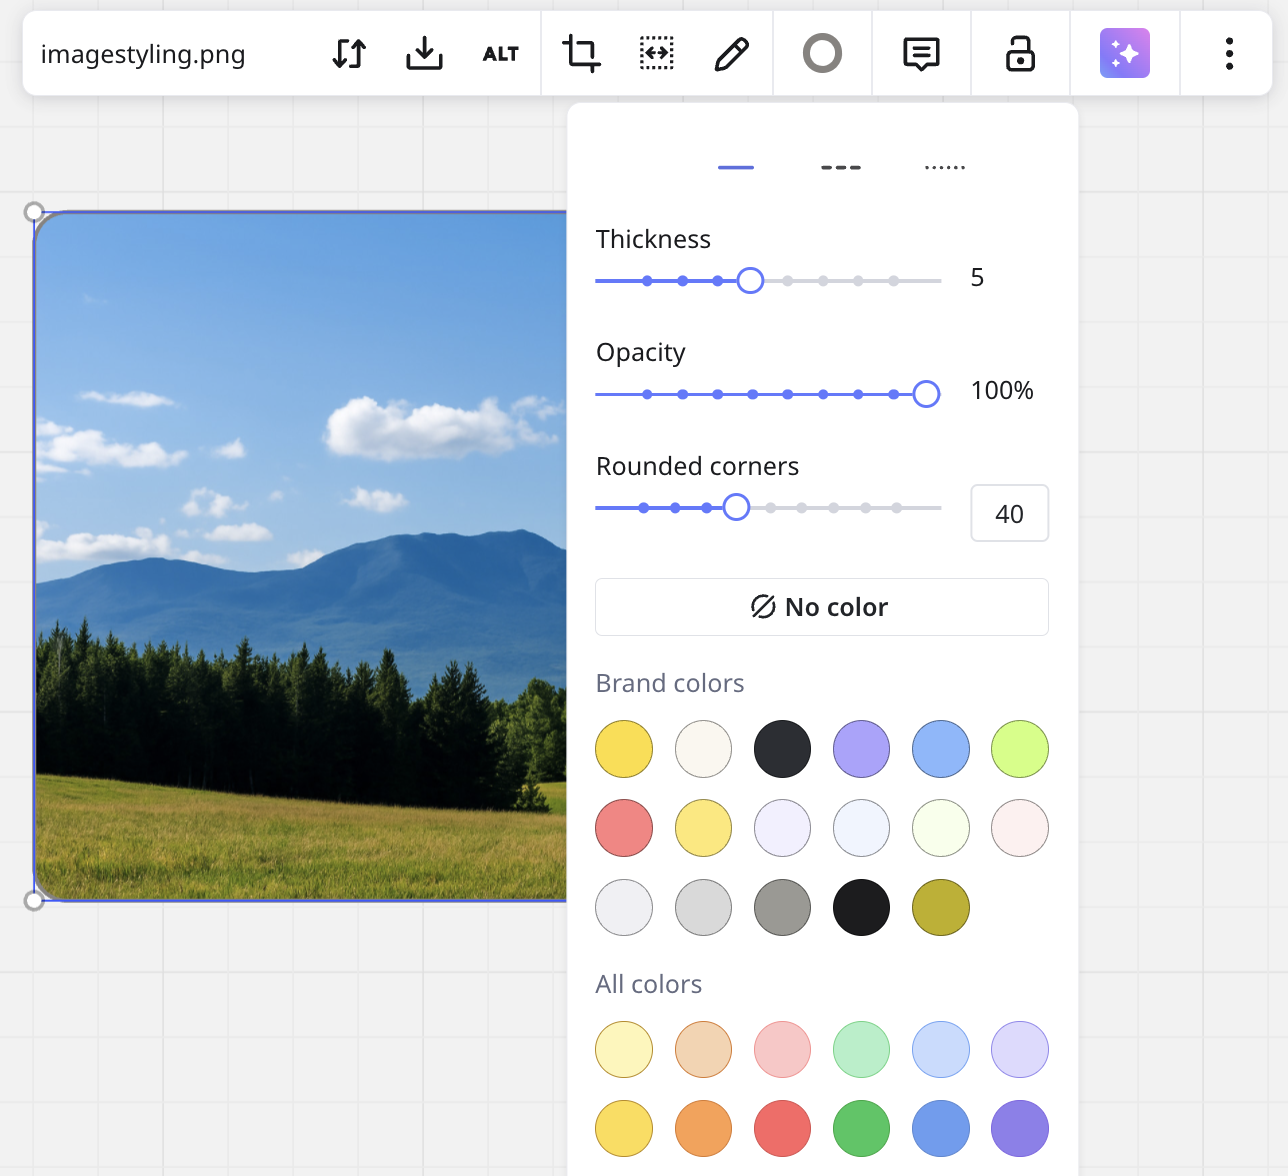Click the replace image swap arrows icon
Screen dimensions: 1288x1176
(349, 54)
